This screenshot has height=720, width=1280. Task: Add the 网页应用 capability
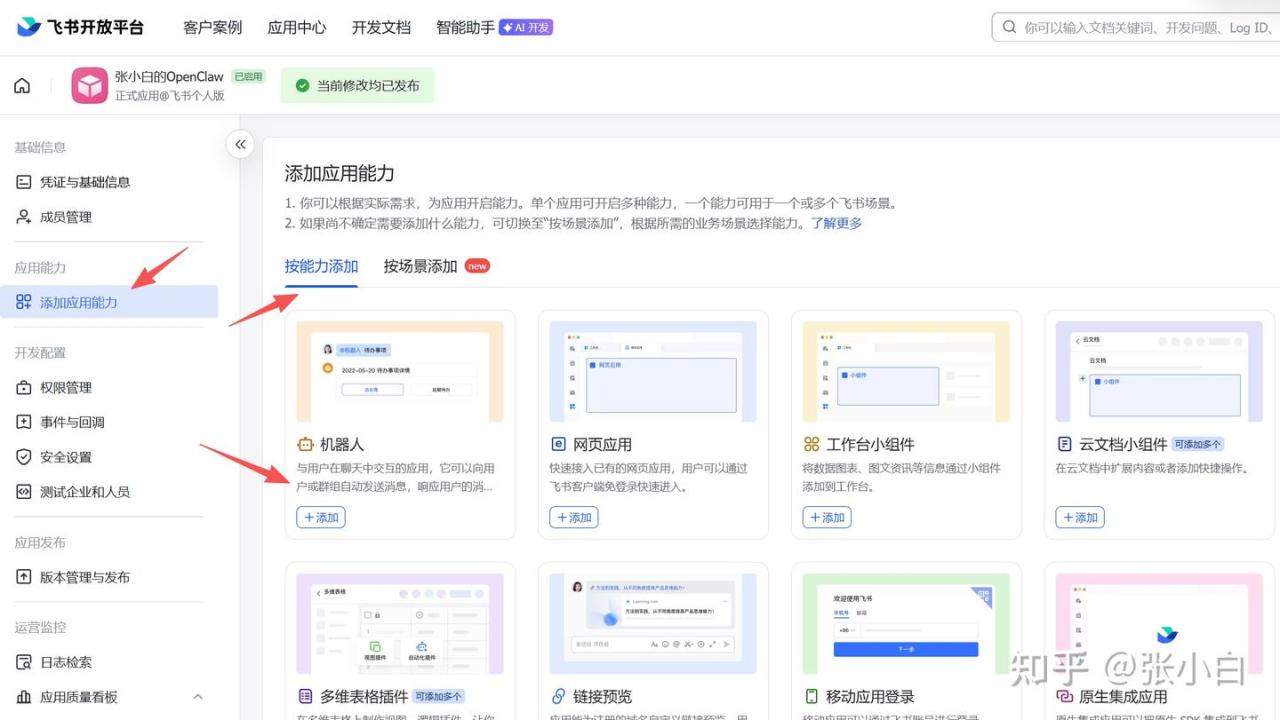(x=574, y=517)
